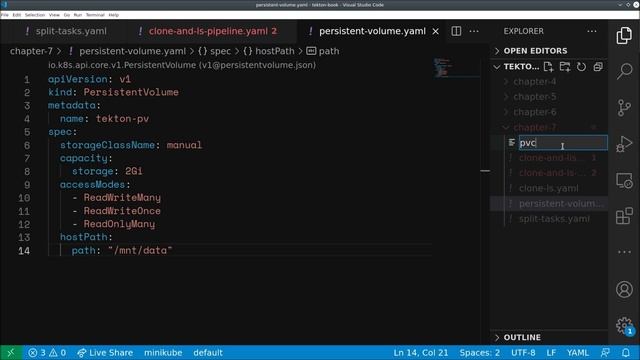Show additional views ellipsis in activity bar
The image size is (640, 360).
point(624,252)
